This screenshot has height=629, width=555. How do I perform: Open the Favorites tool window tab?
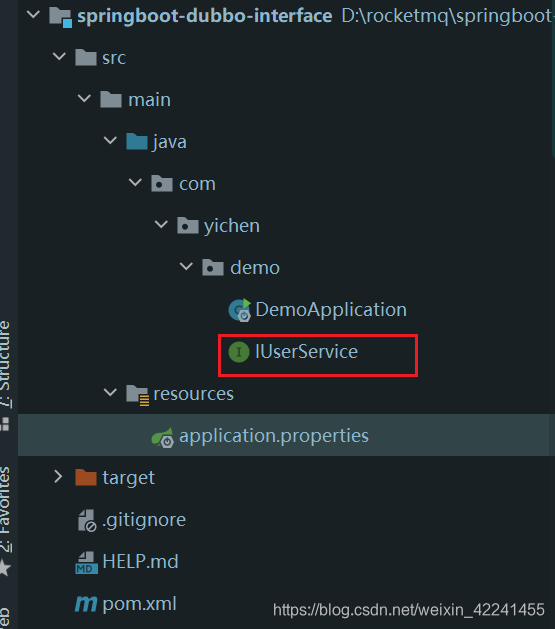[x=6, y=509]
